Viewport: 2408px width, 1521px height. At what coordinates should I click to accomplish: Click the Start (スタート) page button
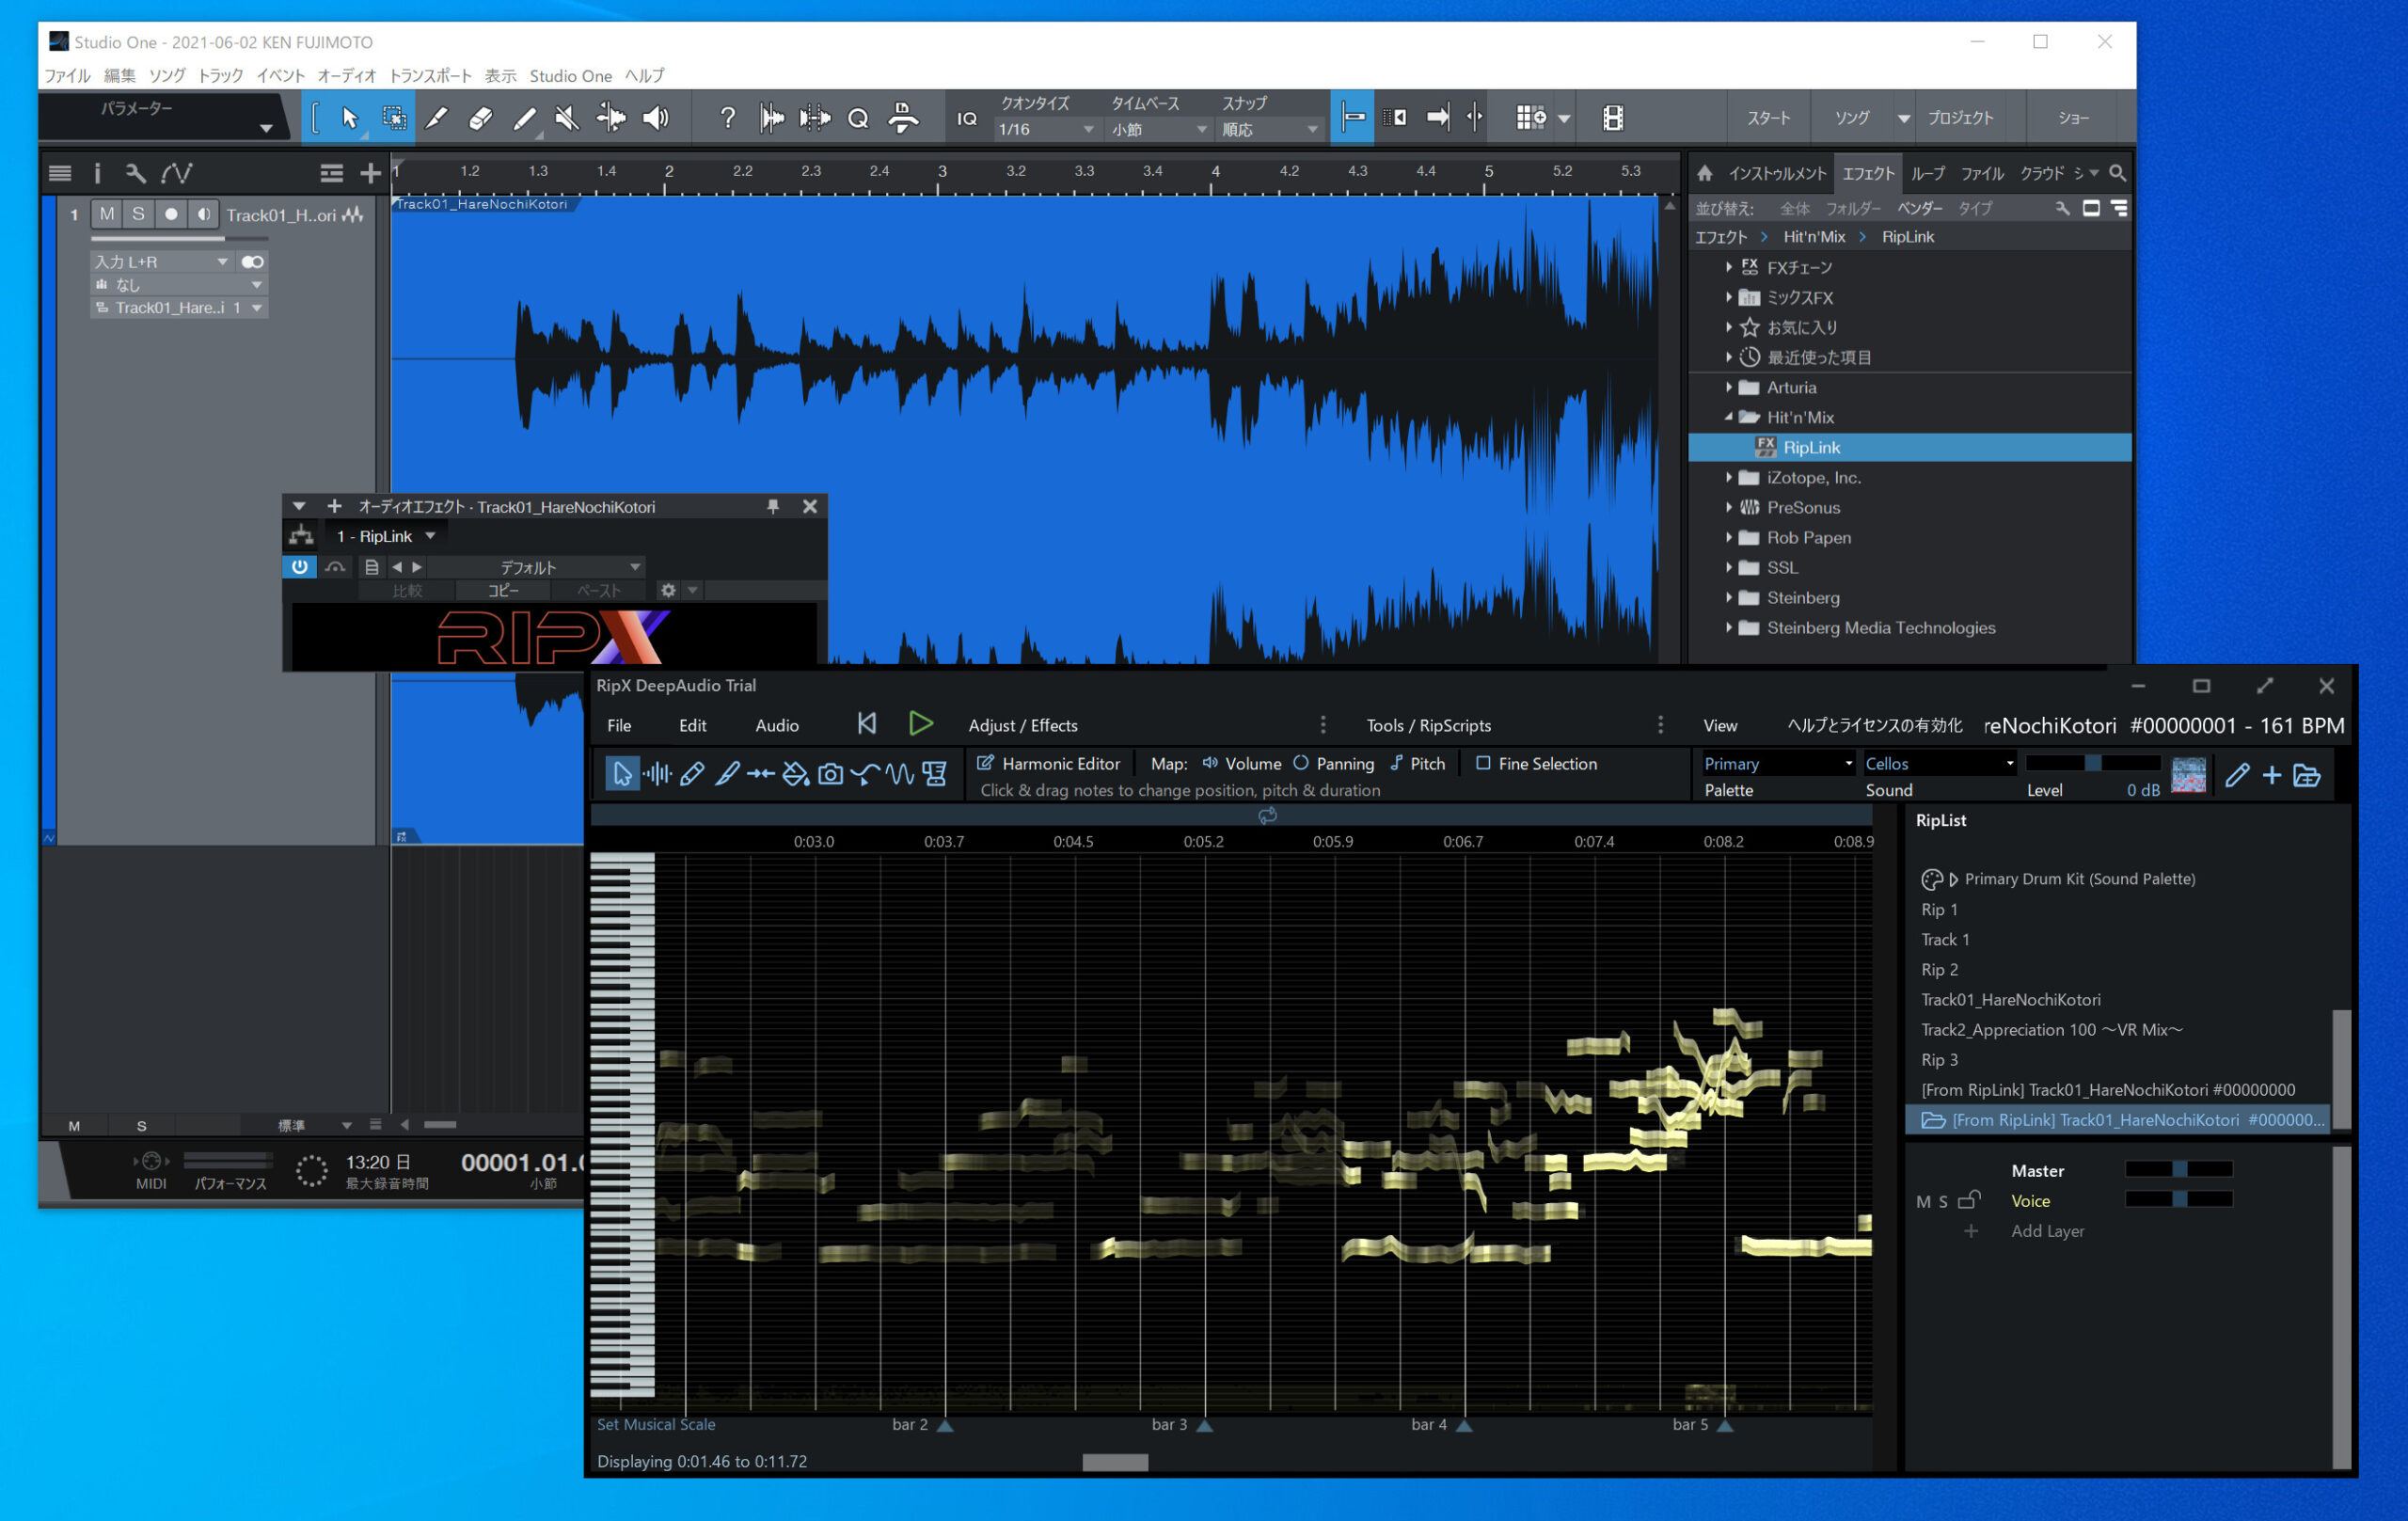tap(1769, 118)
